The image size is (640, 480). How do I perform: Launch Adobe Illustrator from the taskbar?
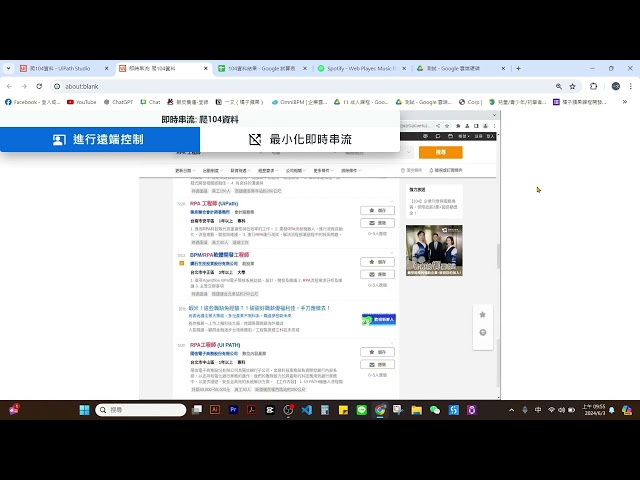tap(215, 410)
